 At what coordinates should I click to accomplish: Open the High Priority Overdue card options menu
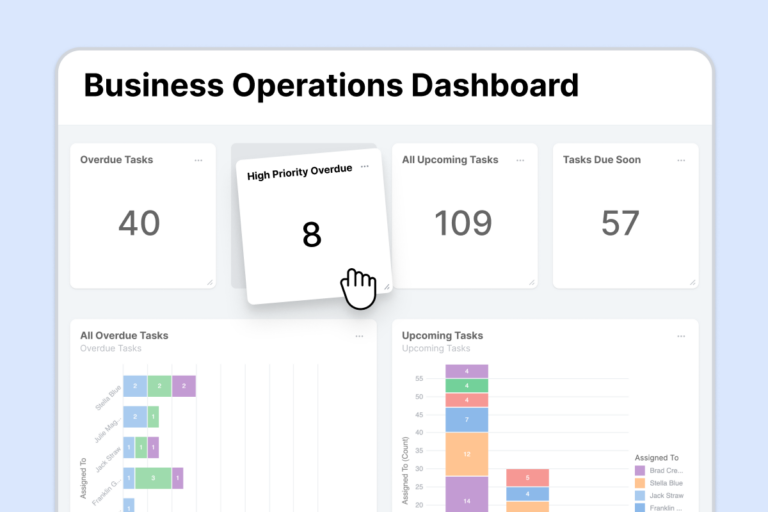click(365, 167)
